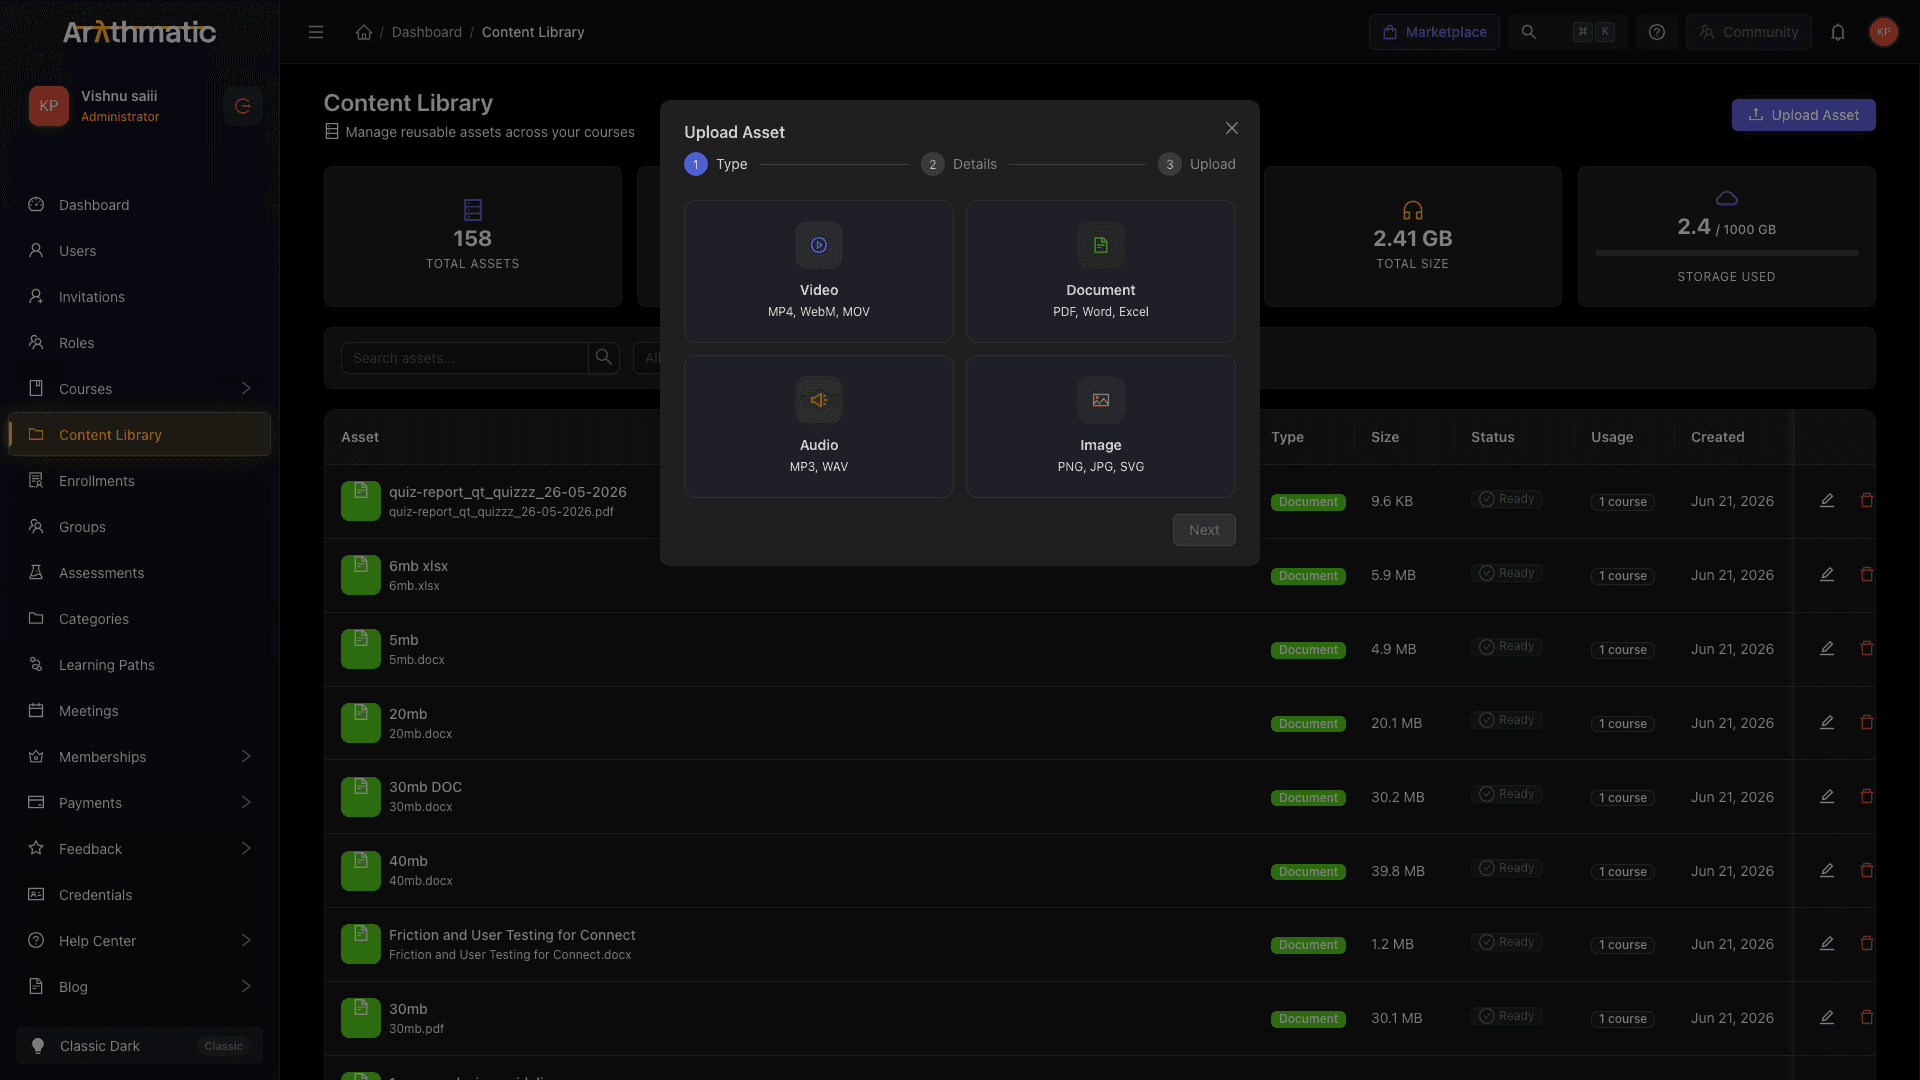1920x1080 pixels.
Task: Expand the Payments sidebar chevron
Action: tap(246, 802)
